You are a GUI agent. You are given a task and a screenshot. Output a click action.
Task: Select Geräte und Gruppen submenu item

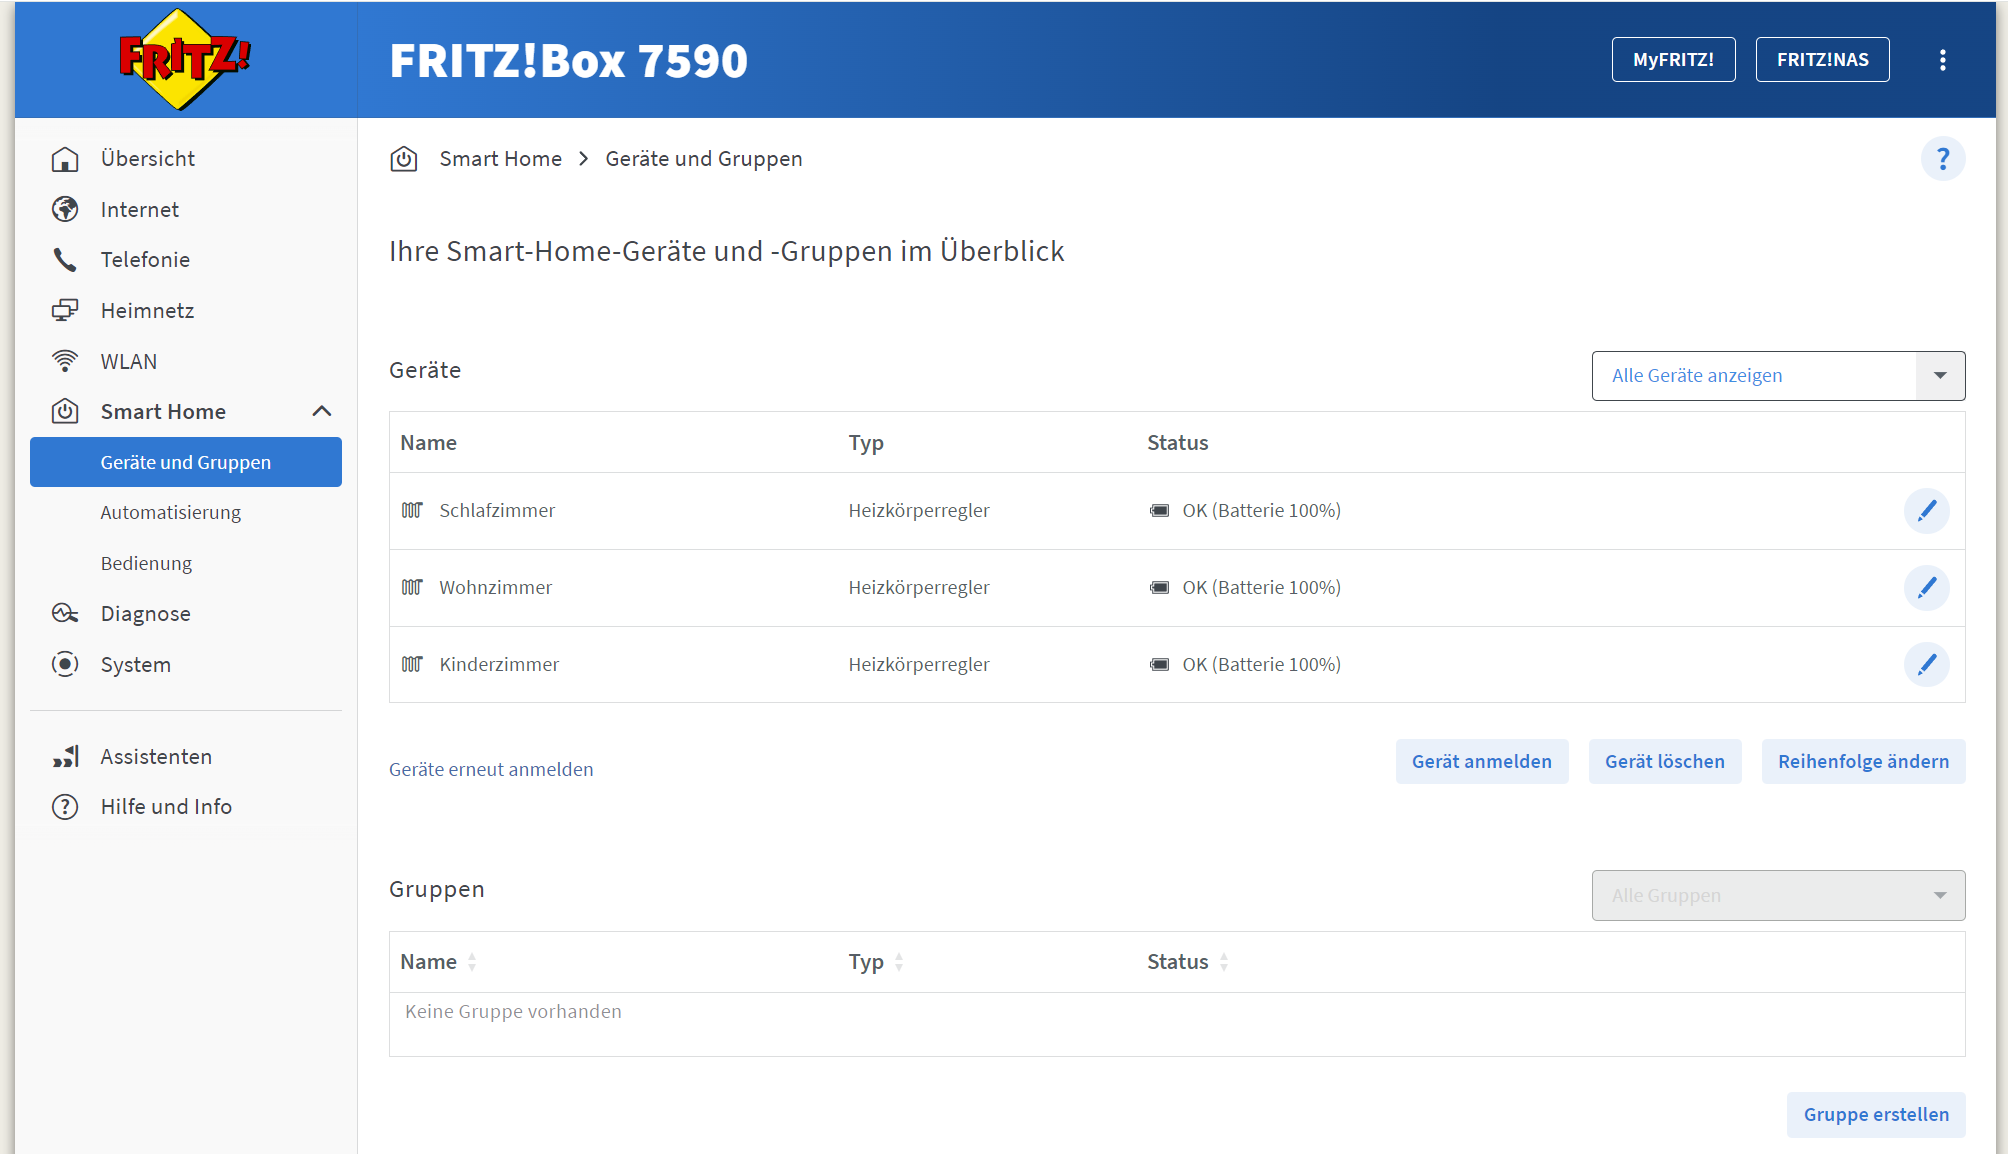[x=185, y=462]
